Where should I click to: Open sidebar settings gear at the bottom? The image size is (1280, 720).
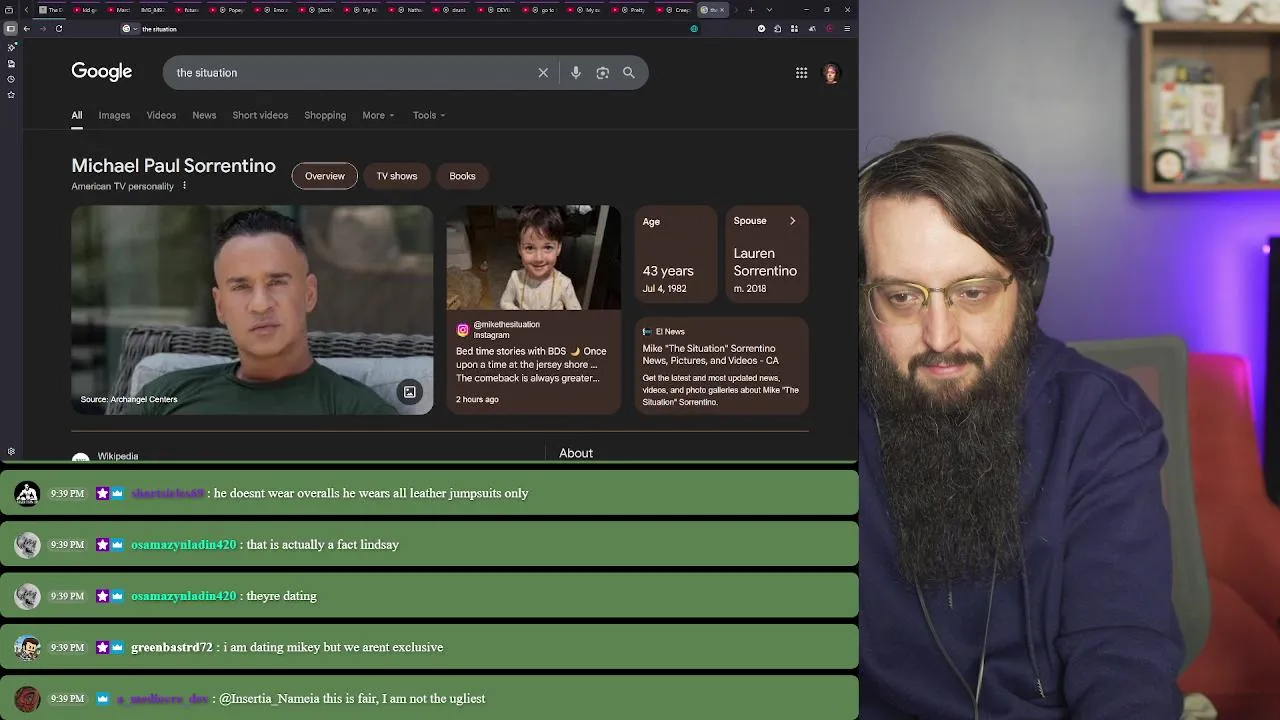[11, 451]
